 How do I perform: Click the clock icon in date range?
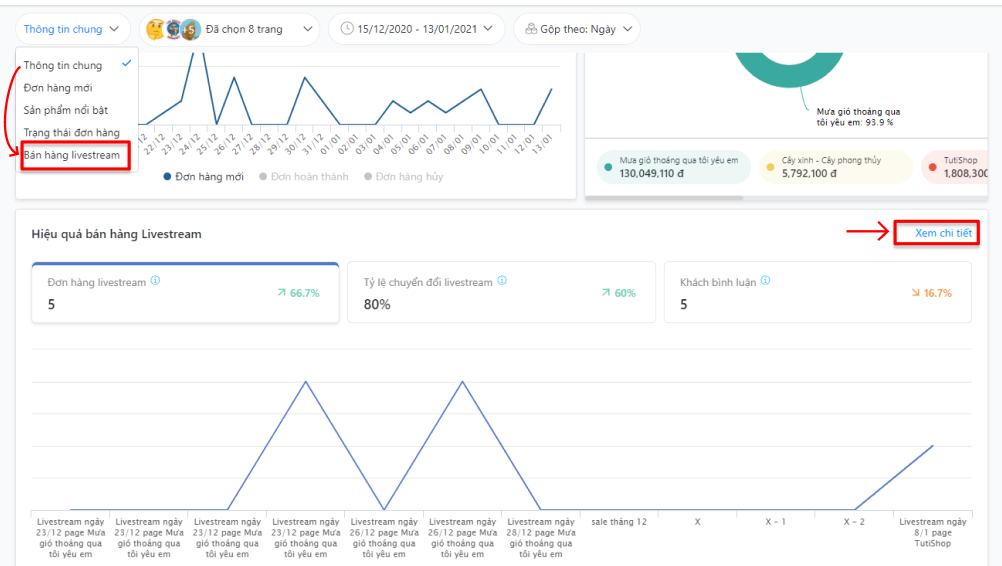click(347, 29)
